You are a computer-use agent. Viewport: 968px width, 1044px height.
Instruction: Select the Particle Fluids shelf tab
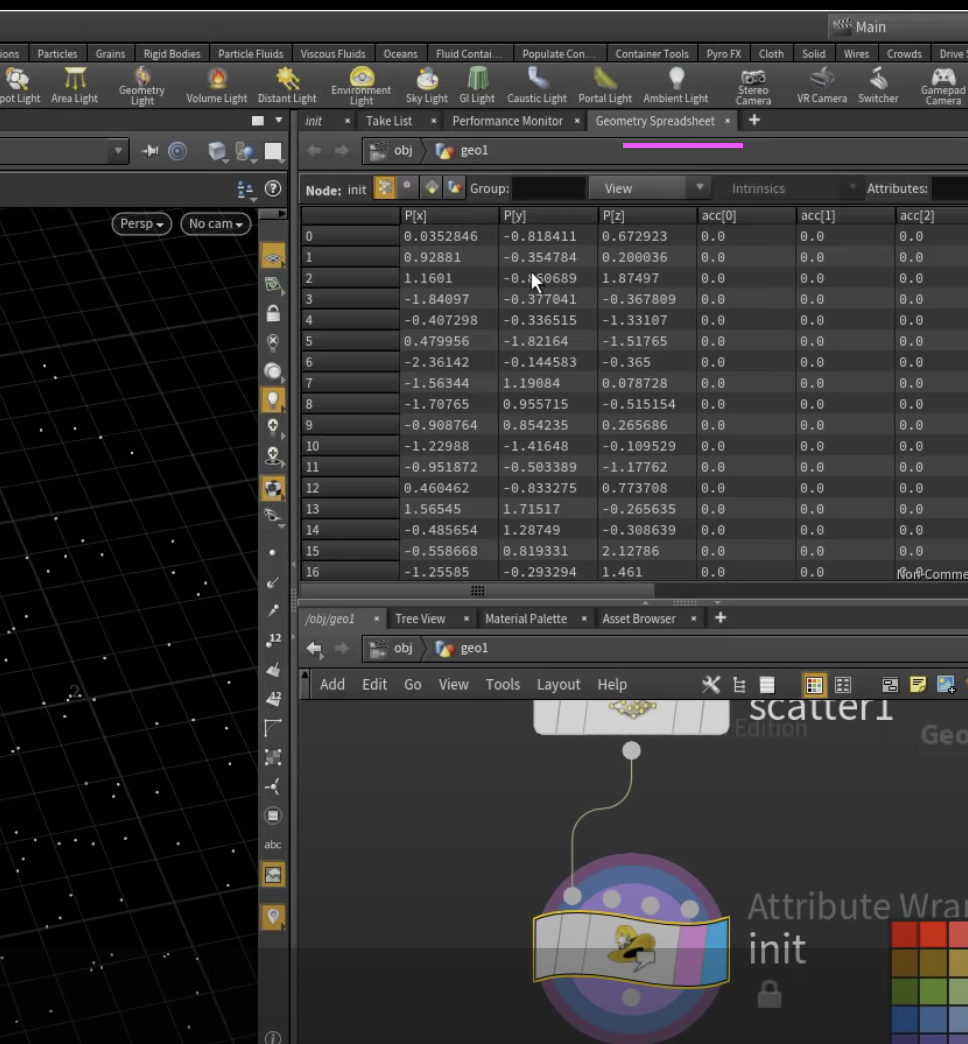[x=250, y=54]
